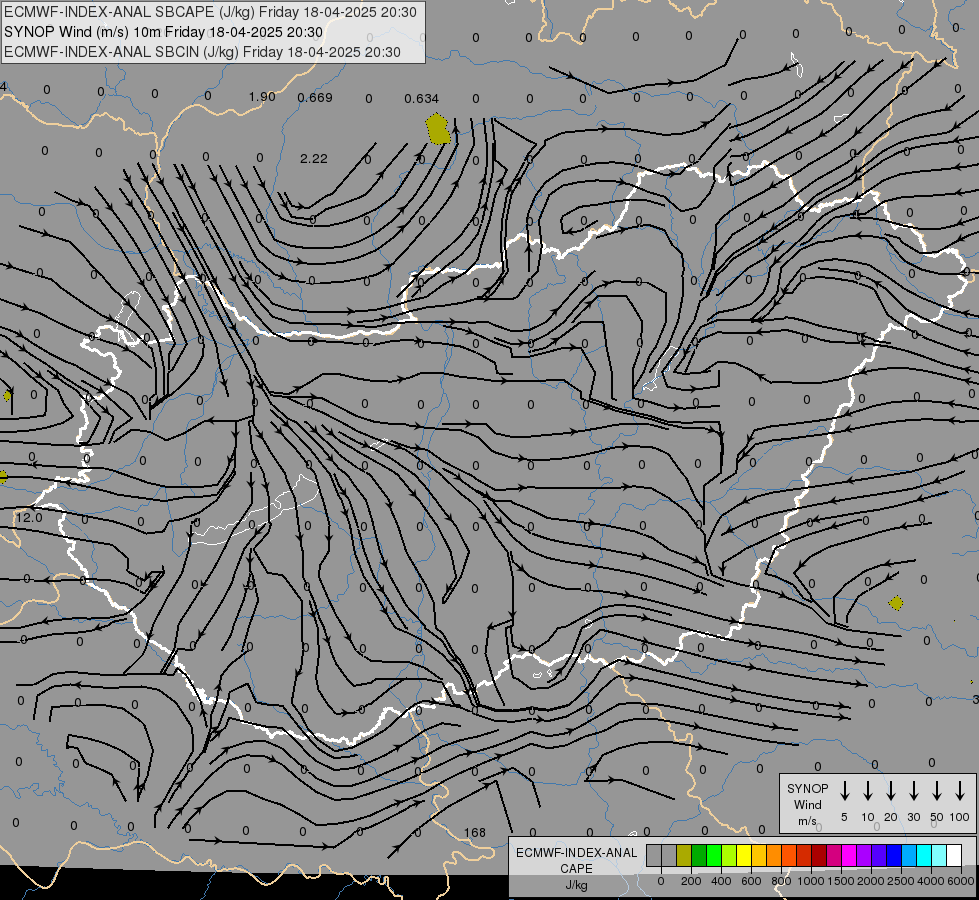This screenshot has width=979, height=900.
Task: Select the 2500 tick label in the CAPE legend
Action: [901, 881]
